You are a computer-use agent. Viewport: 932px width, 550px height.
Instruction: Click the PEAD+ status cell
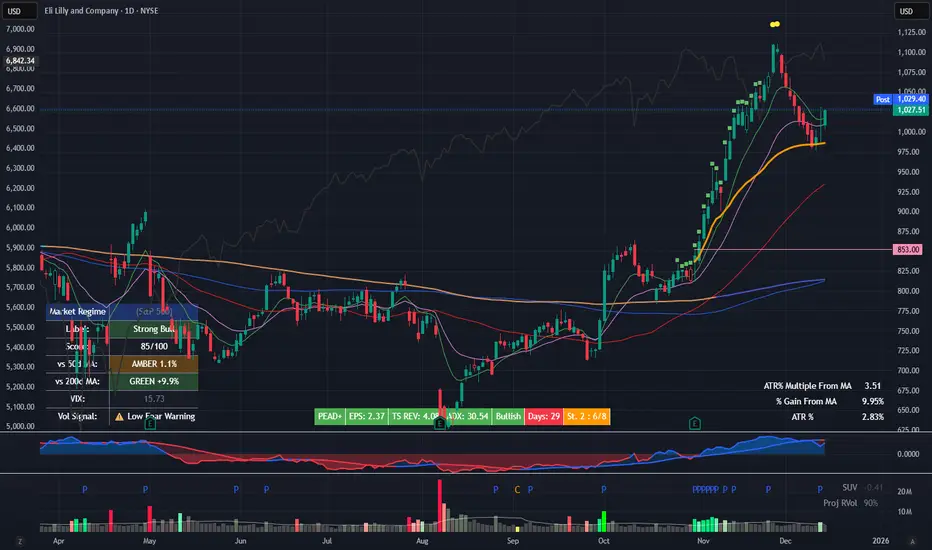click(330, 416)
